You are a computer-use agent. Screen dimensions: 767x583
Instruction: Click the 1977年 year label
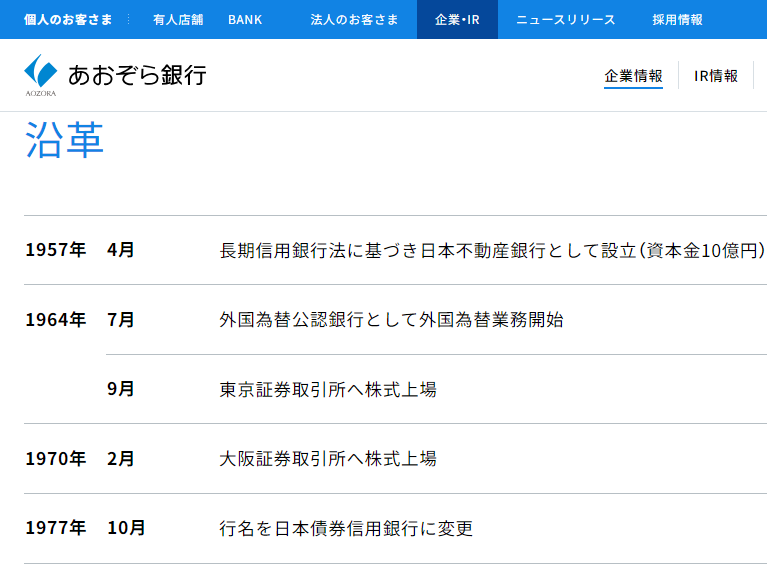point(56,528)
